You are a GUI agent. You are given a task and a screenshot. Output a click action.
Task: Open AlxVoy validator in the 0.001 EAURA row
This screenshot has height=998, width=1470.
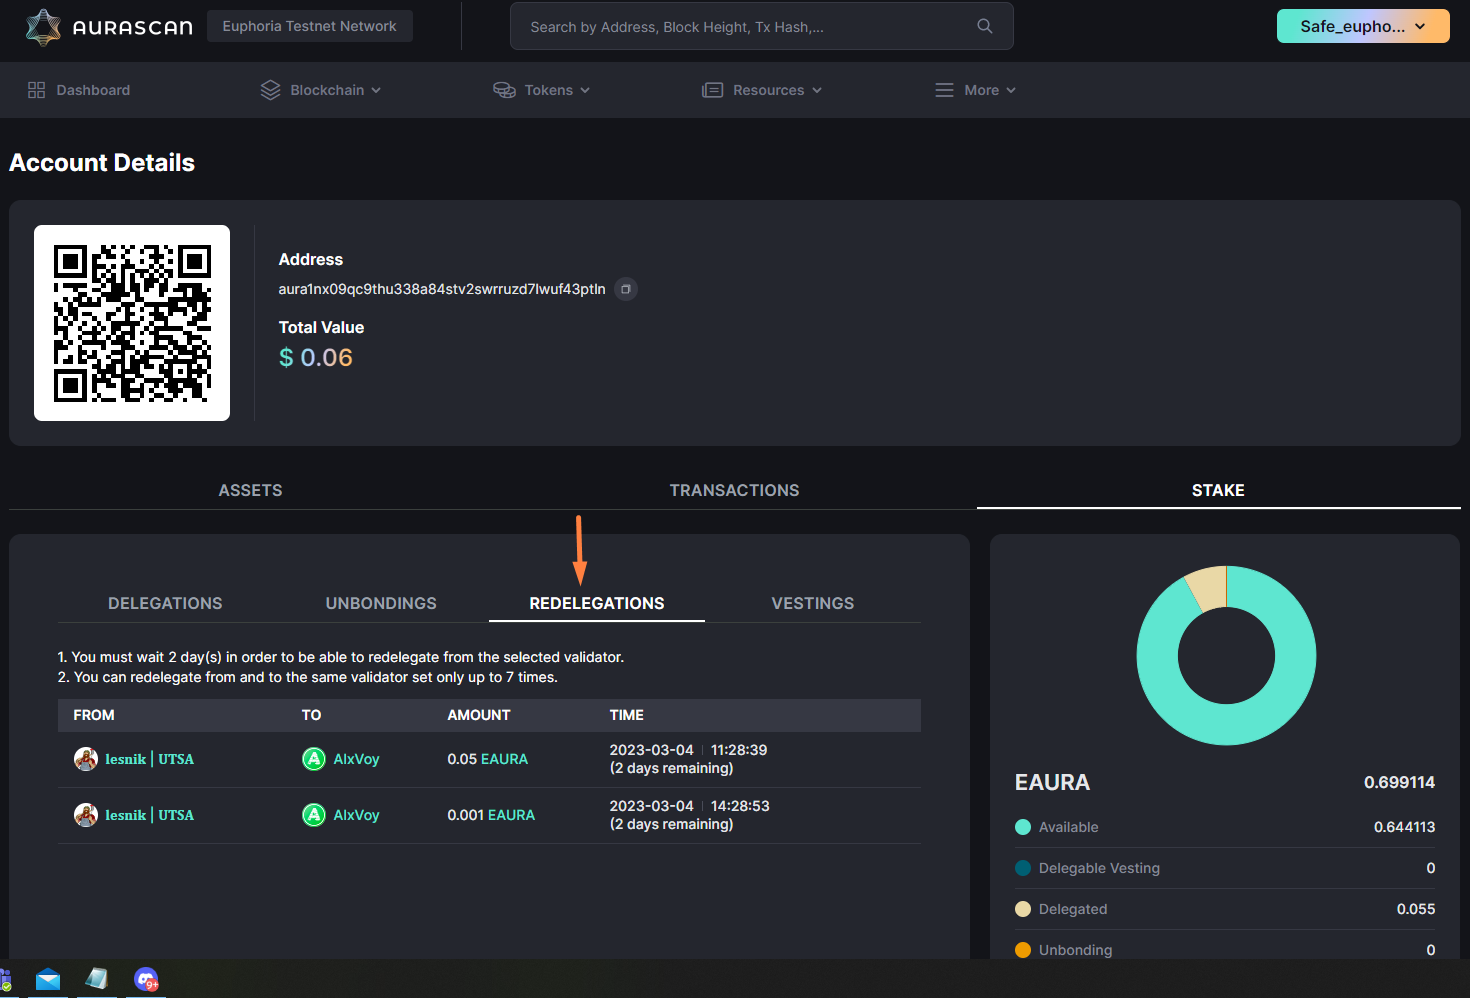[x=356, y=815]
